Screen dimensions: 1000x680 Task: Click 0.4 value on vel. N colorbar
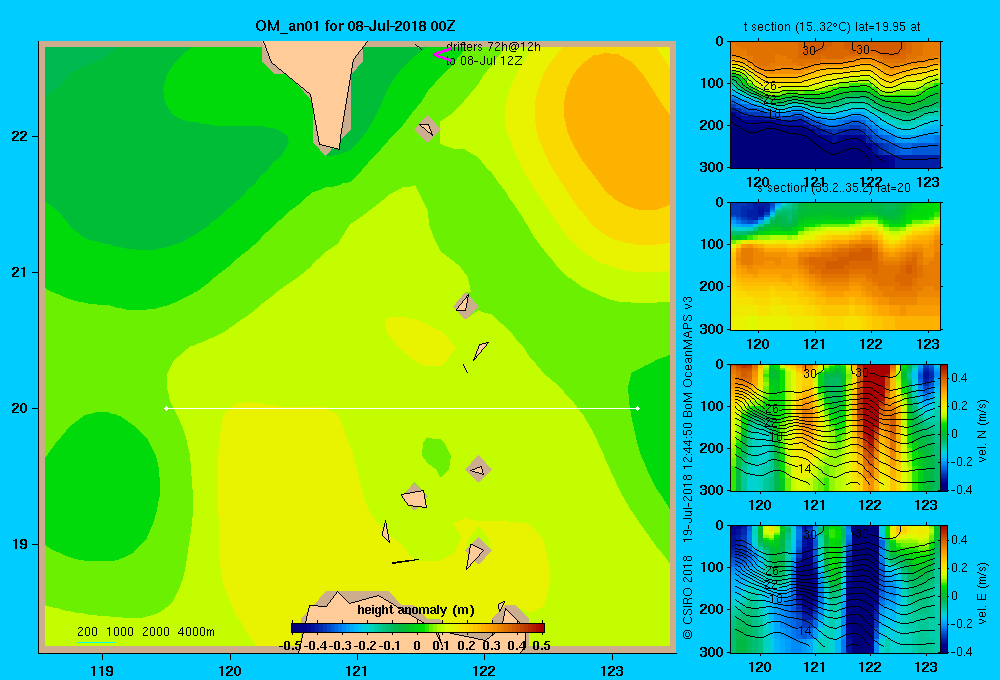tap(959, 378)
